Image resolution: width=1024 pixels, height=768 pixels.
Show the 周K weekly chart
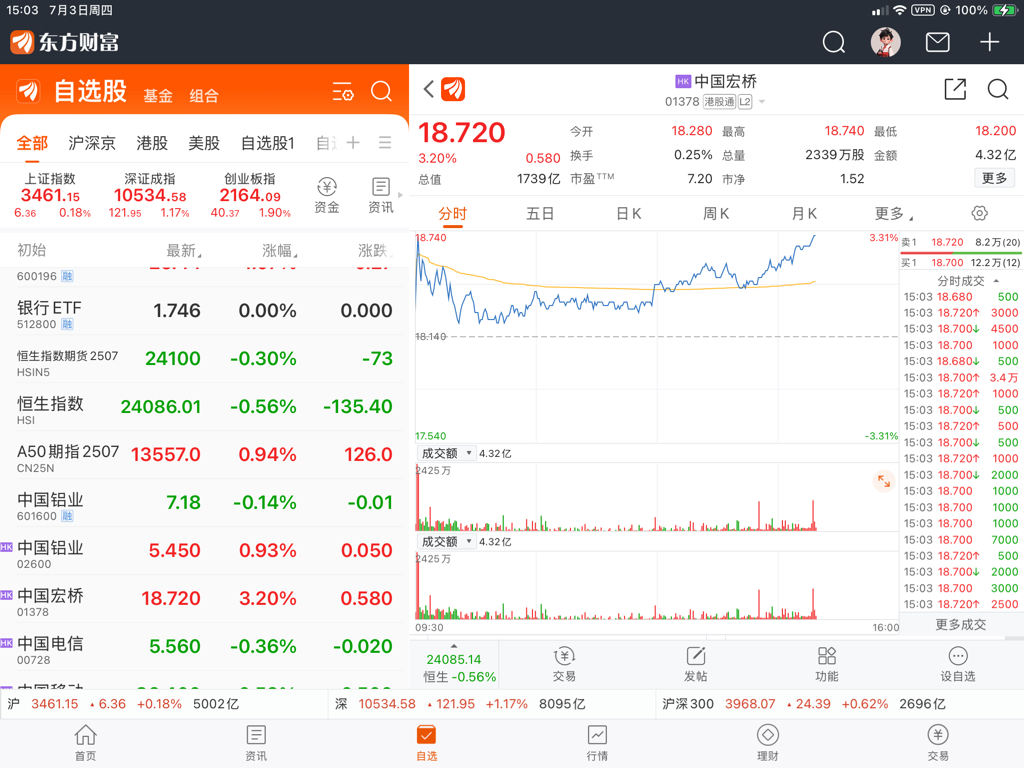pos(716,214)
